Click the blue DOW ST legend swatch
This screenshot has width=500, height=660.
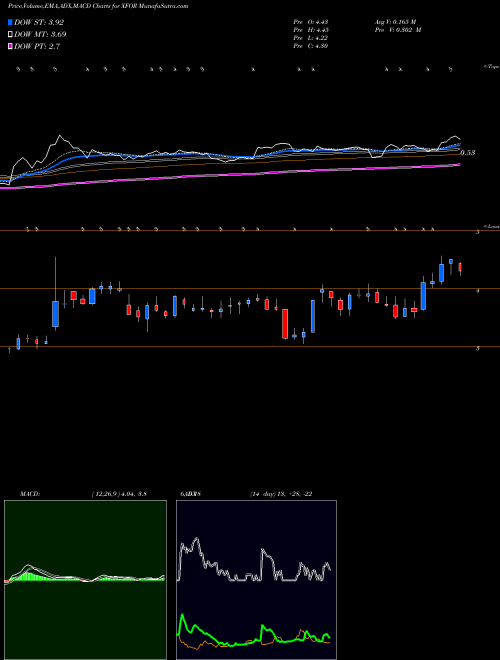(11, 22)
